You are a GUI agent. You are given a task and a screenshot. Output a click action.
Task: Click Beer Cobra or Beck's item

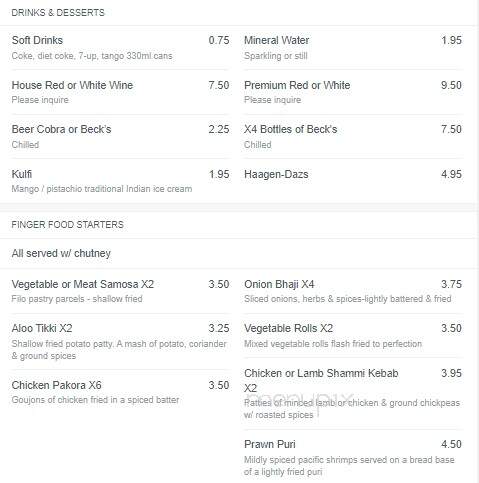tap(120, 136)
